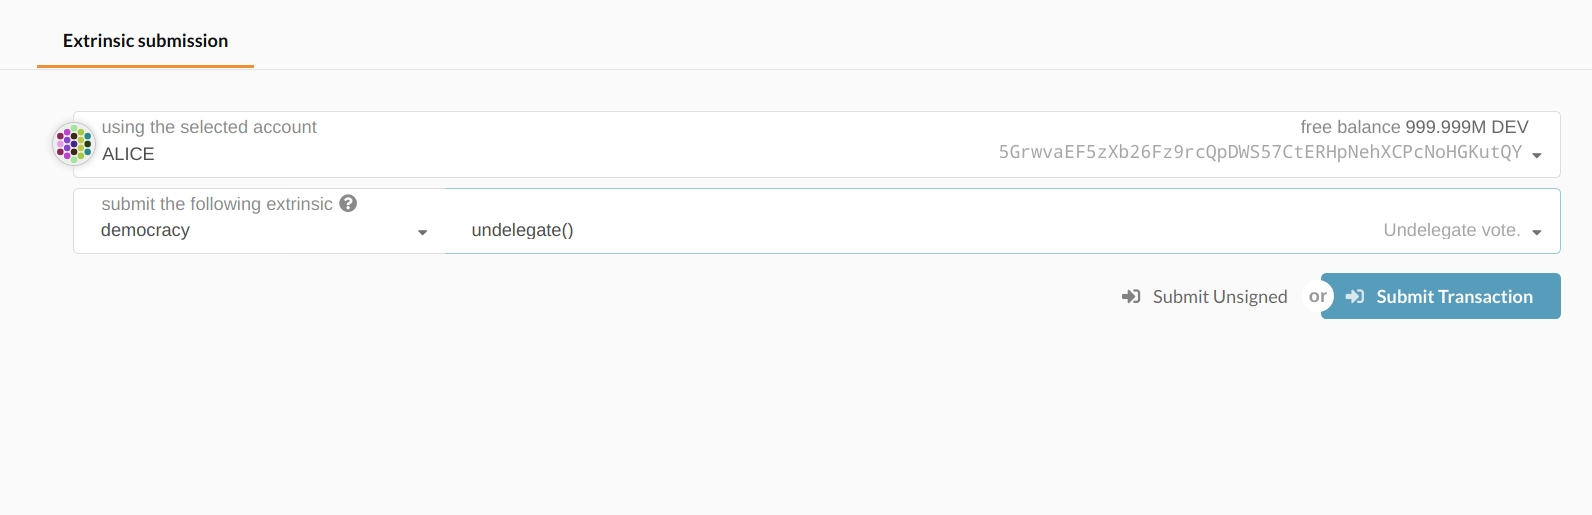The height and width of the screenshot is (515, 1592).
Task: Expand the undelegate() method list arrow
Action: (x=1537, y=232)
